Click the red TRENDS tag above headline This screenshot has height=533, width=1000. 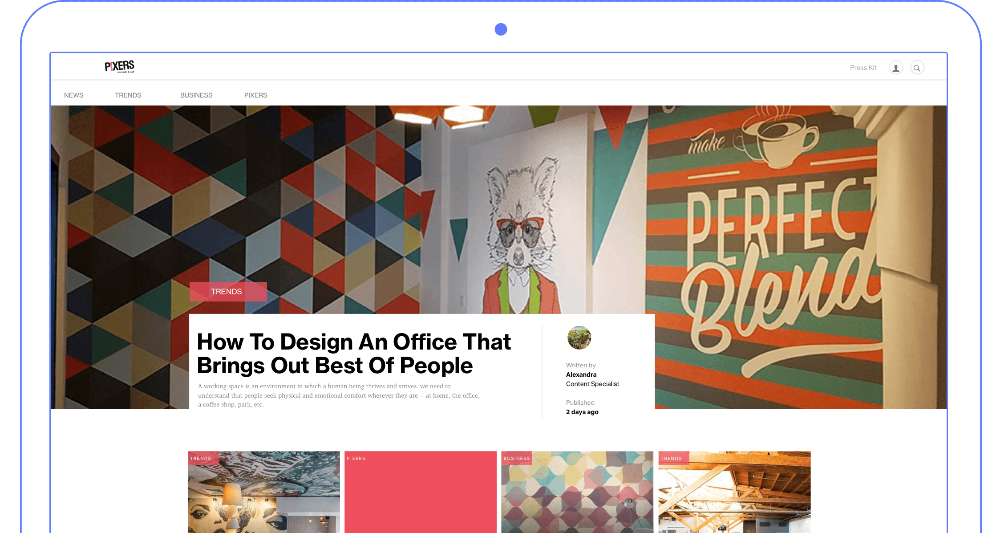pos(228,291)
